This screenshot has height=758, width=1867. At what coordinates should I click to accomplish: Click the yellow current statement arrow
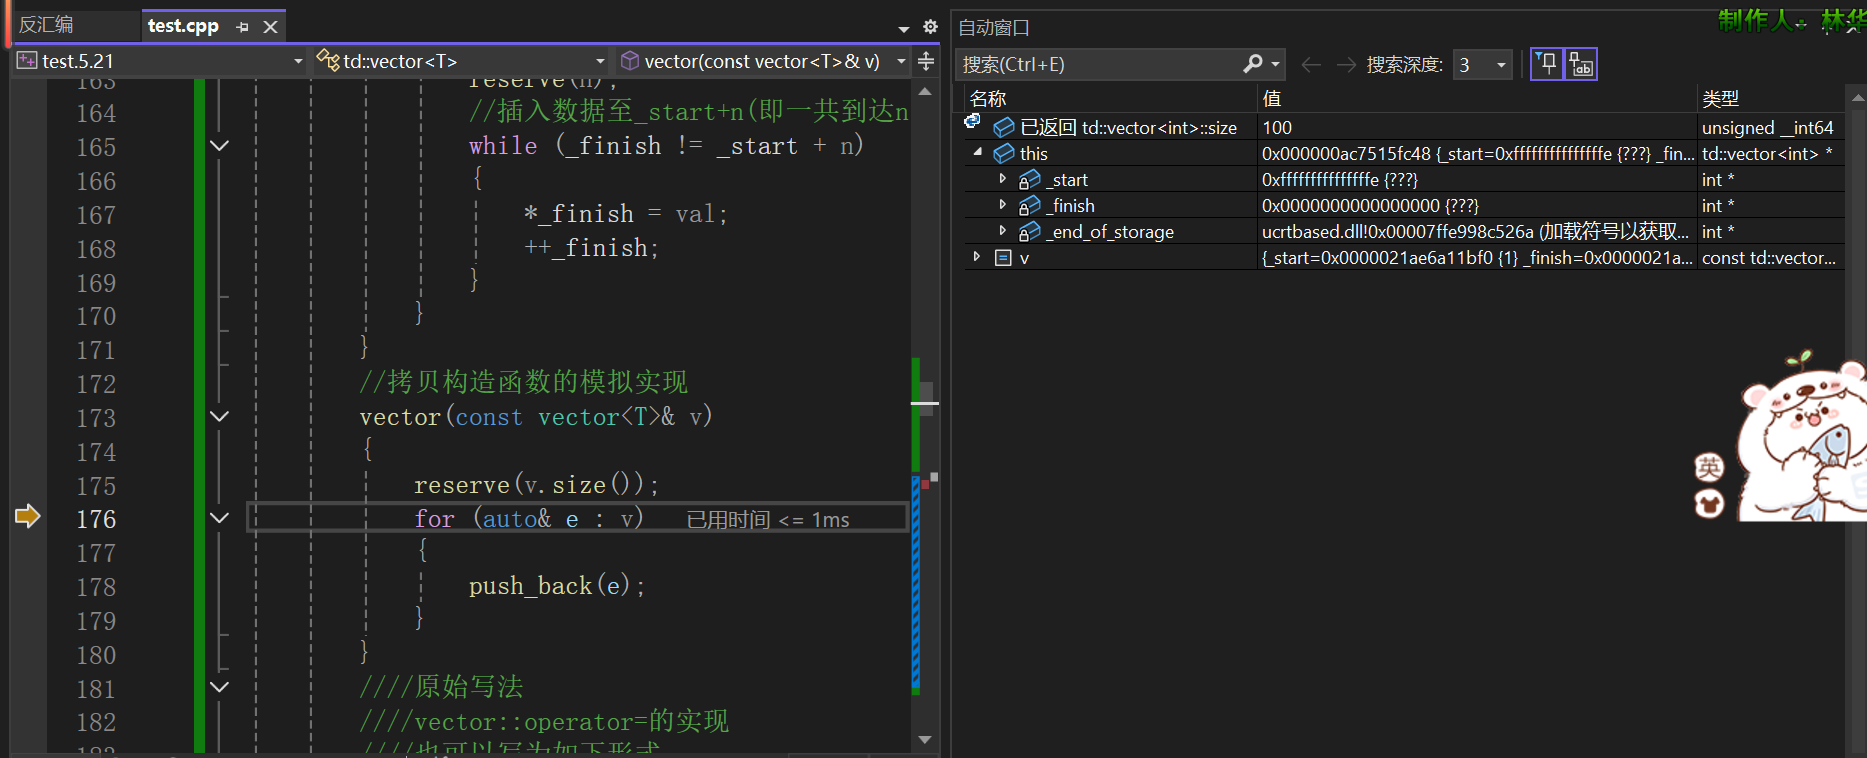click(x=28, y=516)
